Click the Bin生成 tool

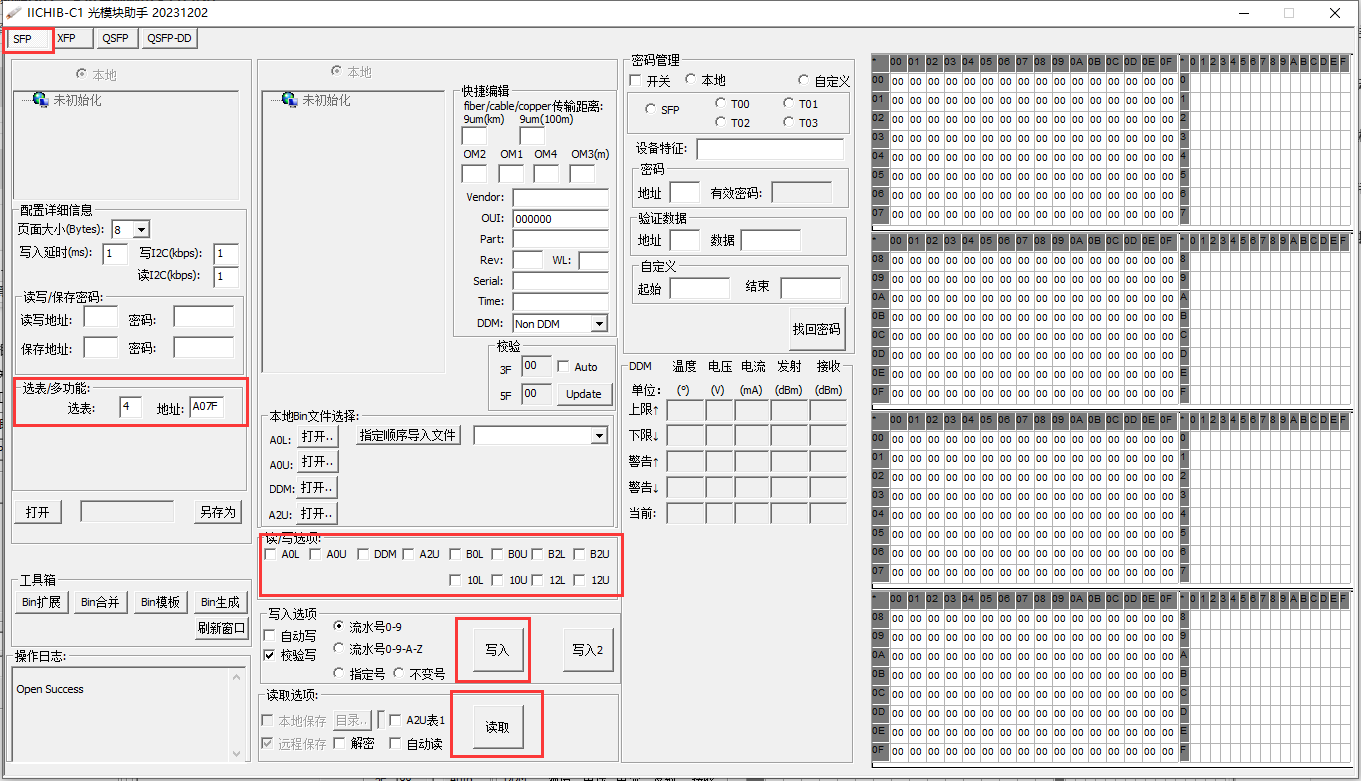tap(220, 602)
